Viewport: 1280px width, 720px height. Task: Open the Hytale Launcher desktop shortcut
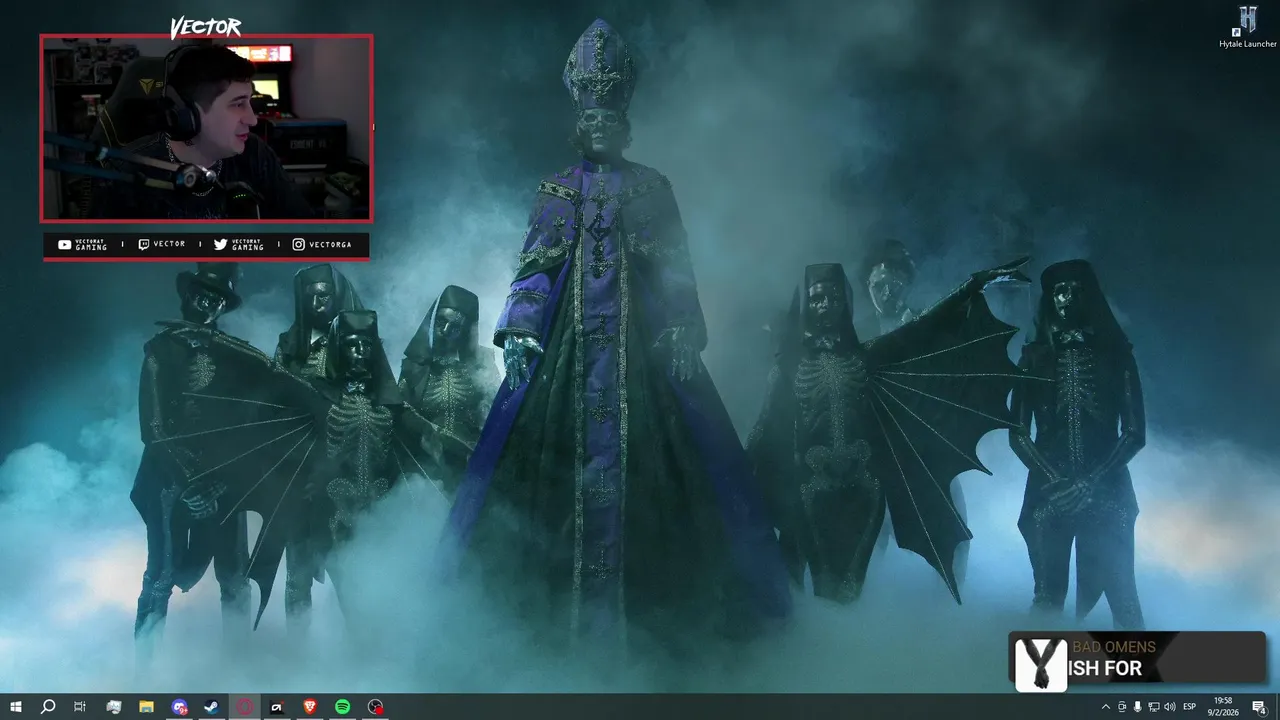pos(1247,26)
